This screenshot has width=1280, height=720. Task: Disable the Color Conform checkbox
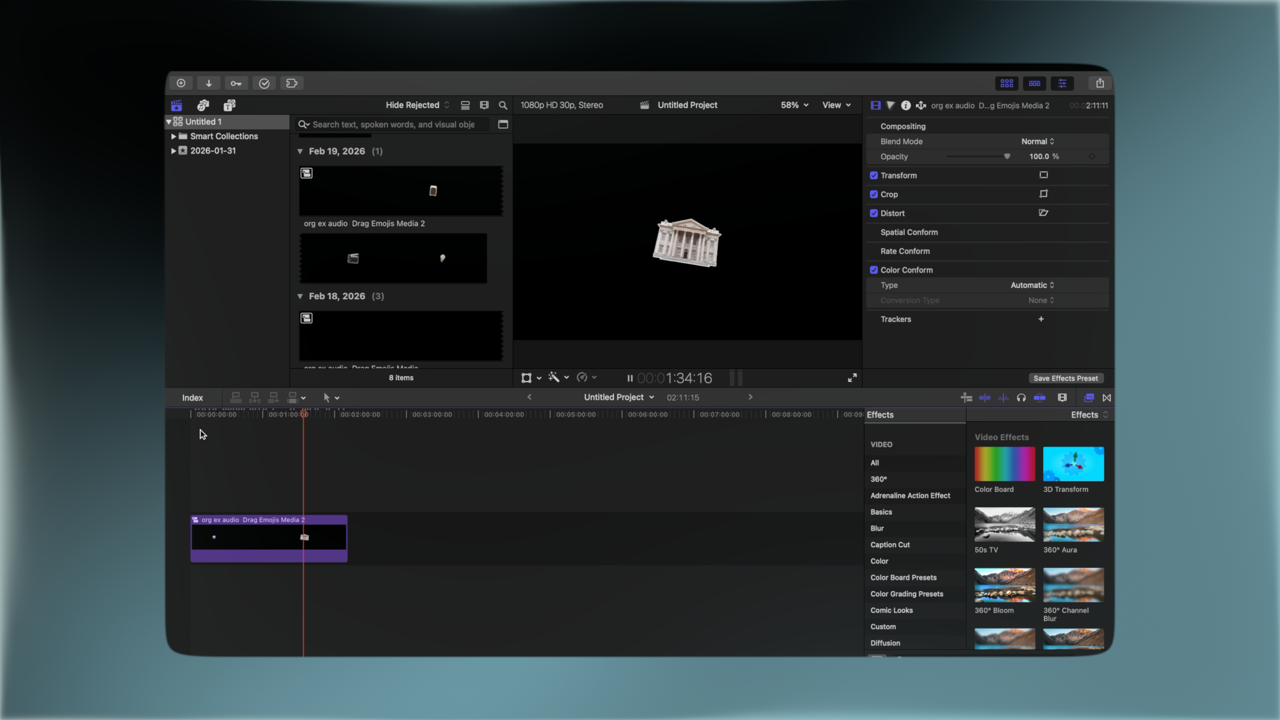tap(874, 270)
